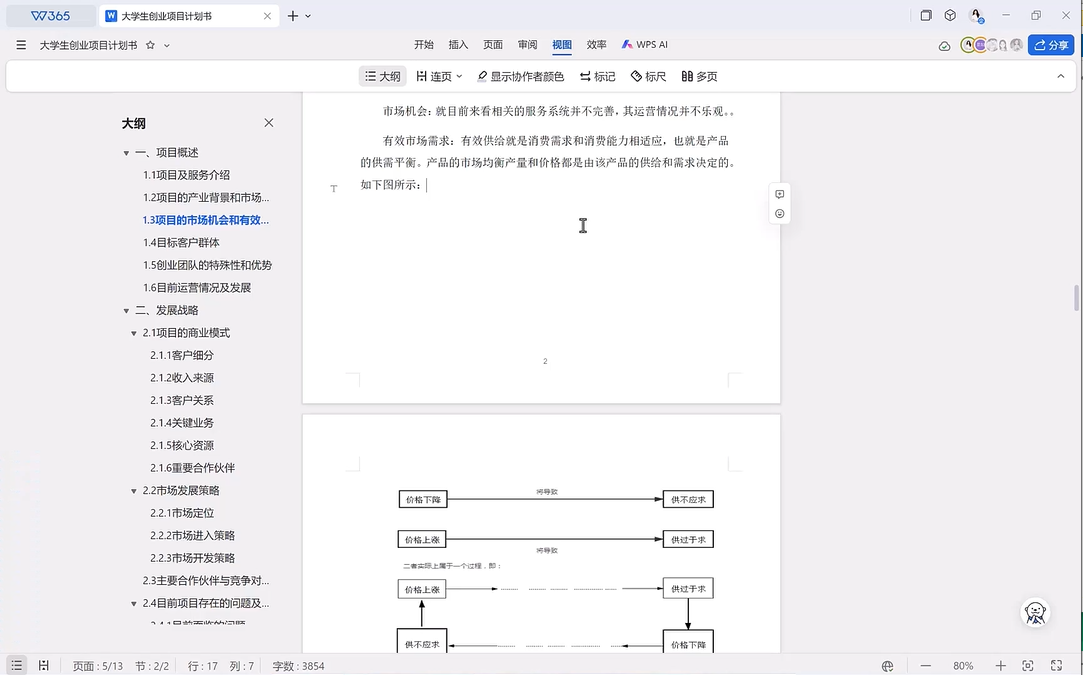
Task: Collapse the 一、项目概述 outline section
Action: click(127, 153)
